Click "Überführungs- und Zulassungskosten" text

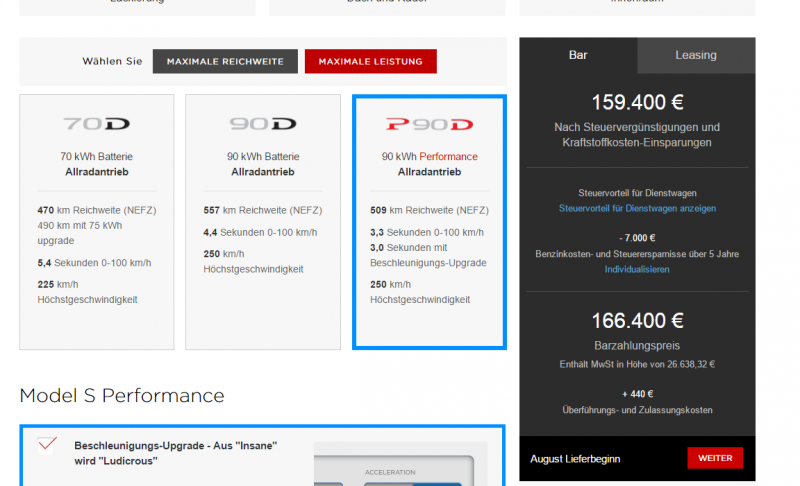(637, 410)
